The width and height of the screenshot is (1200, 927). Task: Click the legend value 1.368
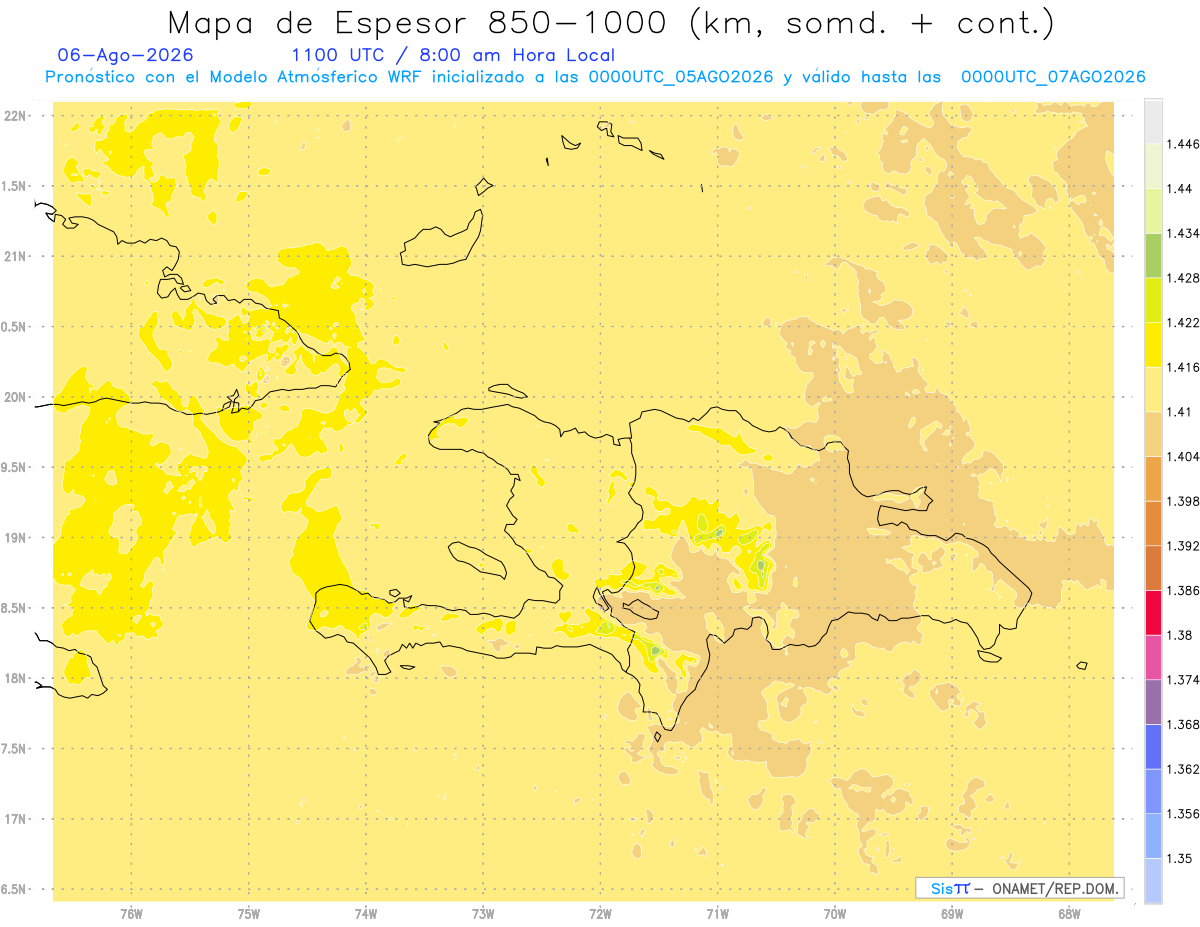(x=1185, y=724)
